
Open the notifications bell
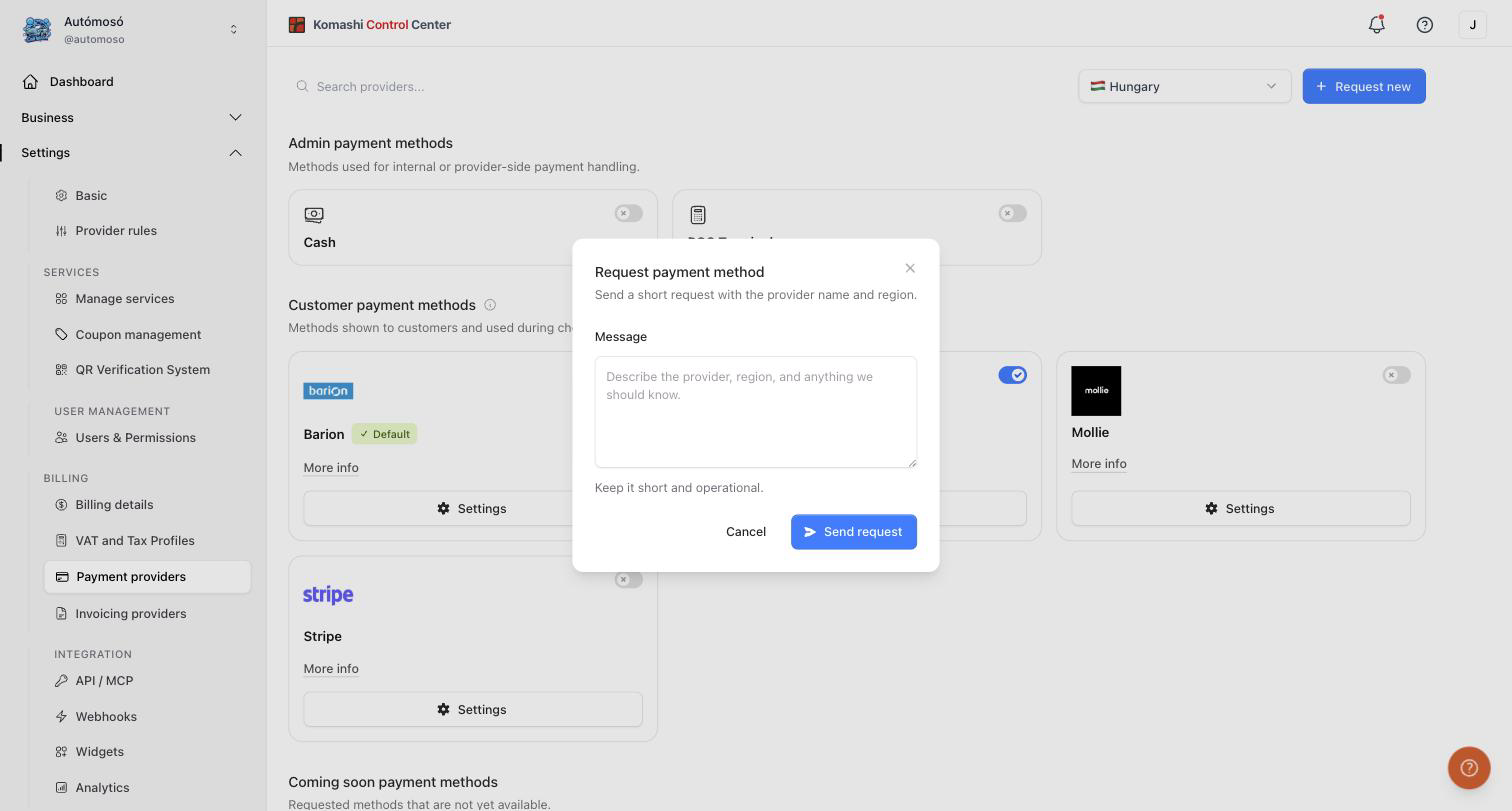click(1377, 25)
